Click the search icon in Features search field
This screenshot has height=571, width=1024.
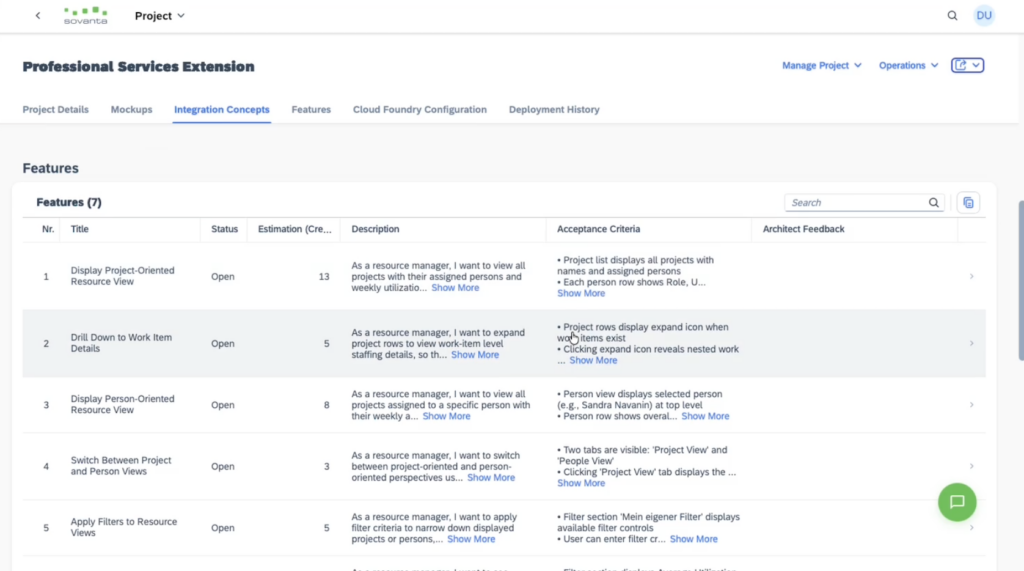tap(934, 203)
